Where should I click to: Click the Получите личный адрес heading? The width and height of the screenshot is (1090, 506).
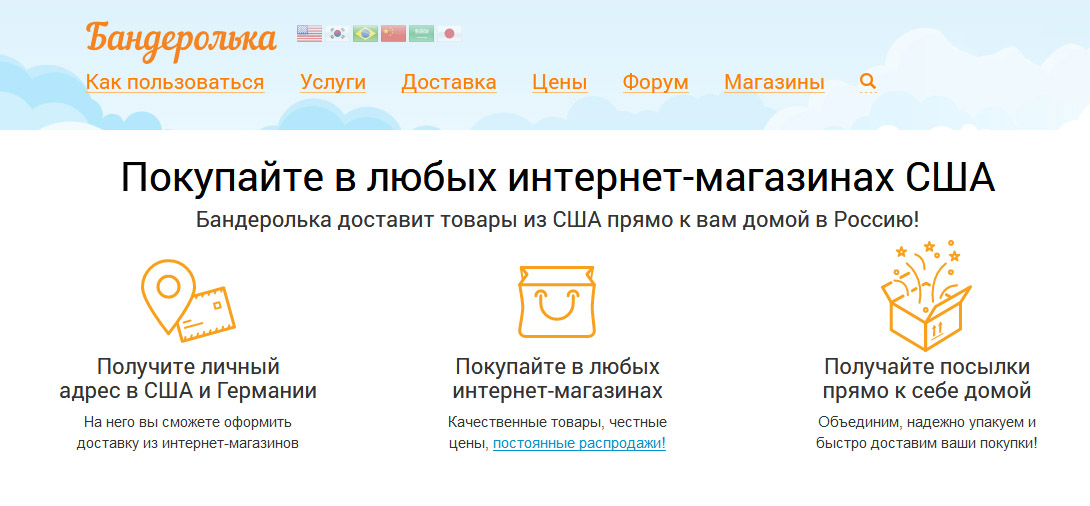click(188, 379)
